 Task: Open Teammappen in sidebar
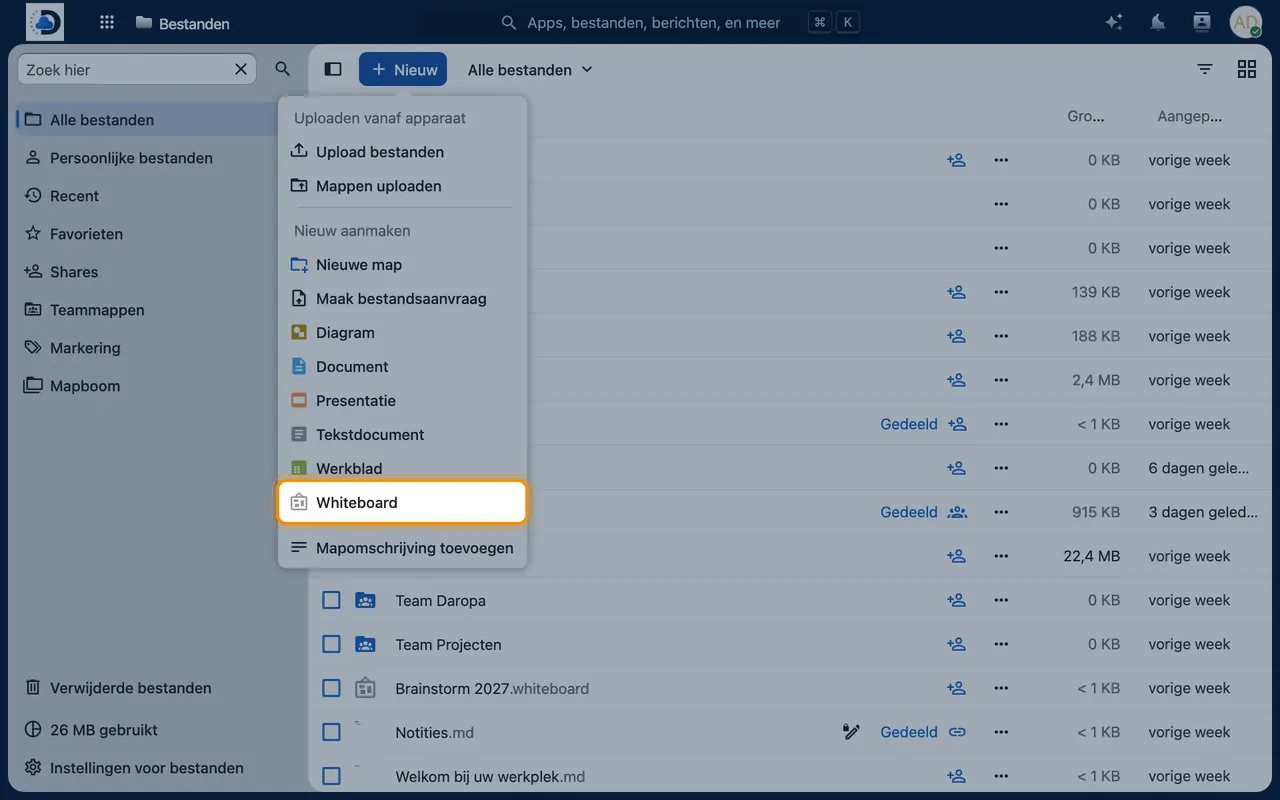coord(146,310)
